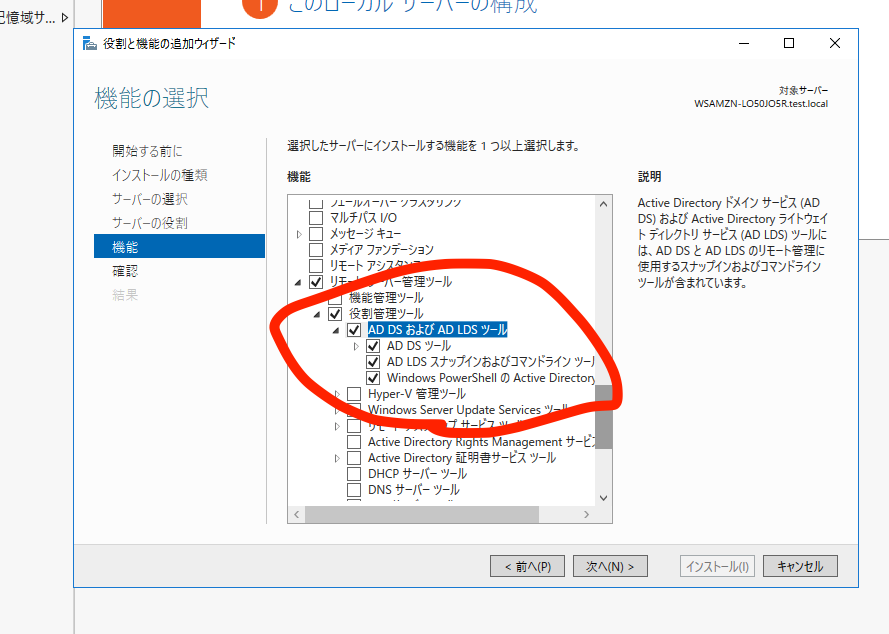This screenshot has height=634, width=889.
Task: Open the サーバーの選択 wizard step
Action: [150, 199]
